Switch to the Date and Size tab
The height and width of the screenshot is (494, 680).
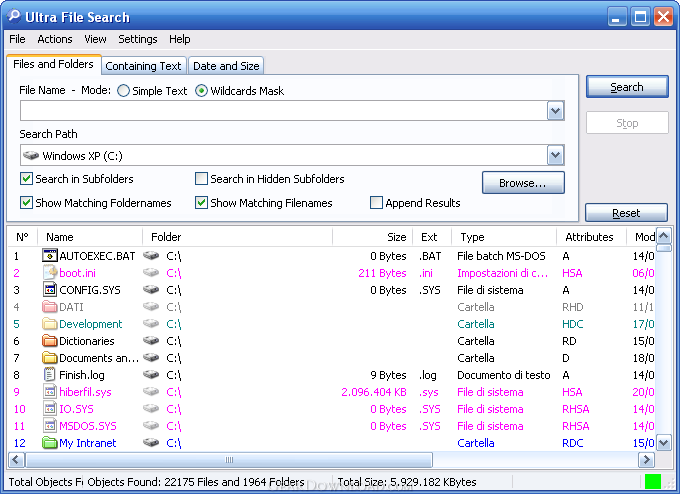pos(226,66)
